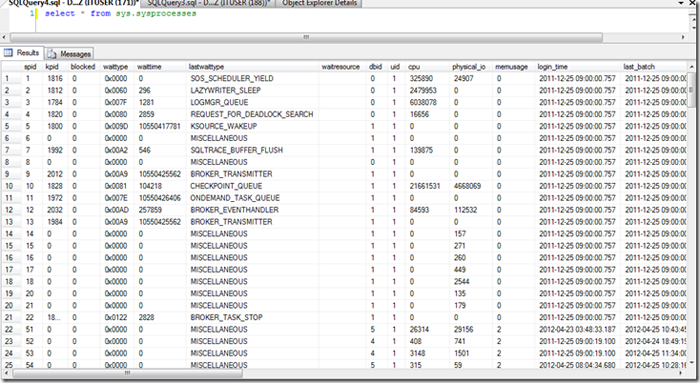Select the KSOURCE_WAKEUP cell
The height and width of the screenshot is (383, 700).
[x=253, y=126]
